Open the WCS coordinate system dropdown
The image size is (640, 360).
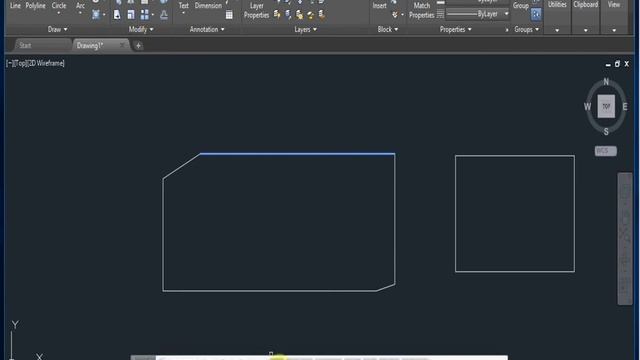(x=606, y=151)
